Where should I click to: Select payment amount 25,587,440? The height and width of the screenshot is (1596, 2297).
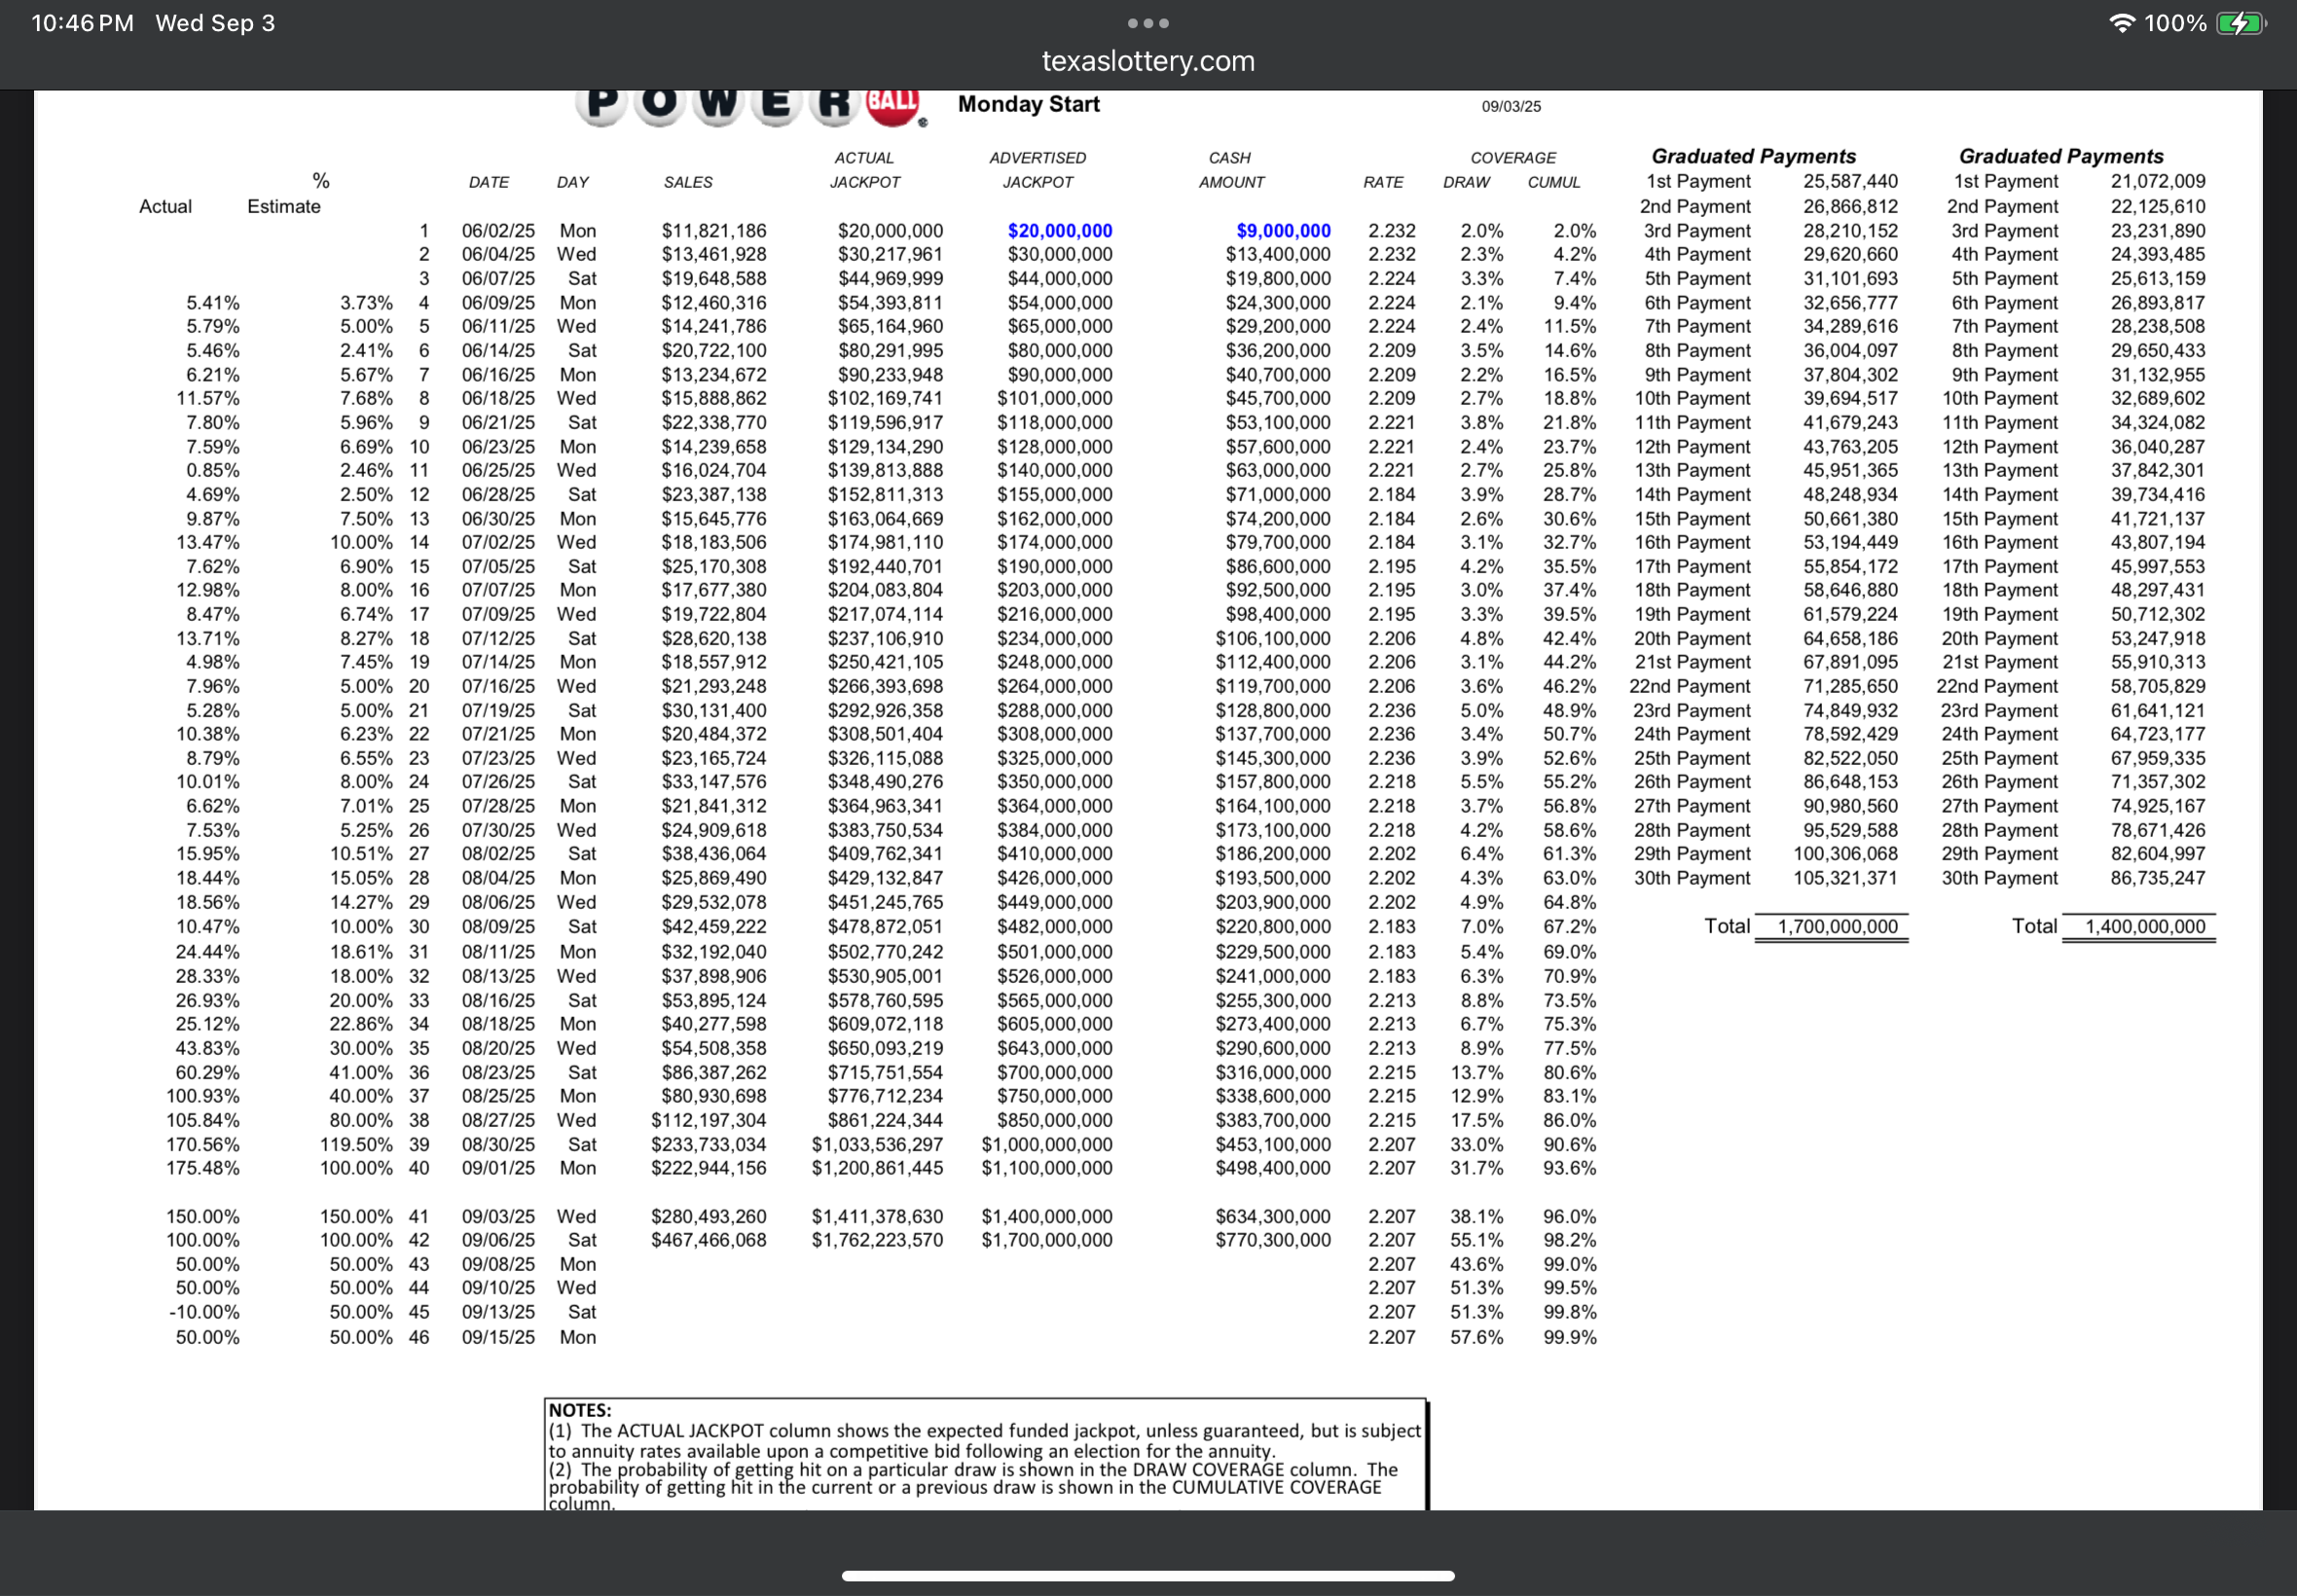click(1851, 182)
